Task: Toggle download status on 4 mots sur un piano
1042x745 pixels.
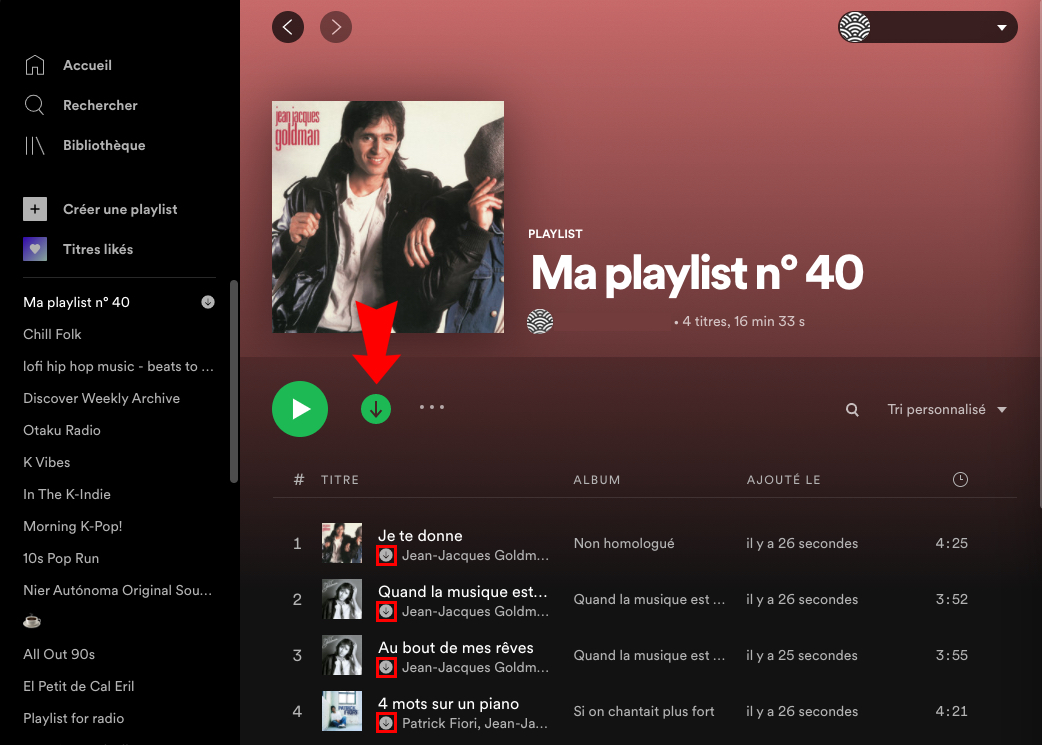Action: 386,723
